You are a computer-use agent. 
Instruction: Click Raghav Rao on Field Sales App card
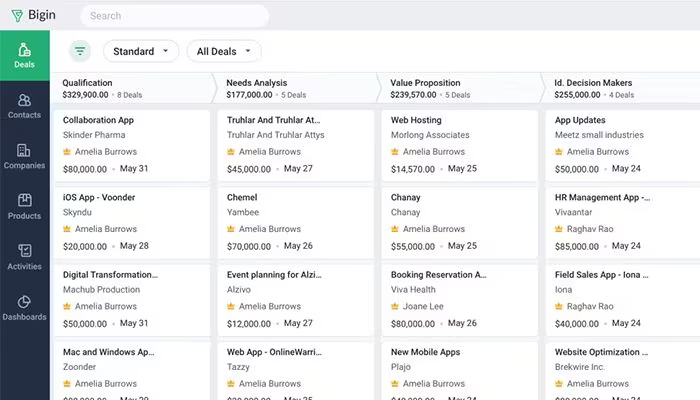click(590, 306)
